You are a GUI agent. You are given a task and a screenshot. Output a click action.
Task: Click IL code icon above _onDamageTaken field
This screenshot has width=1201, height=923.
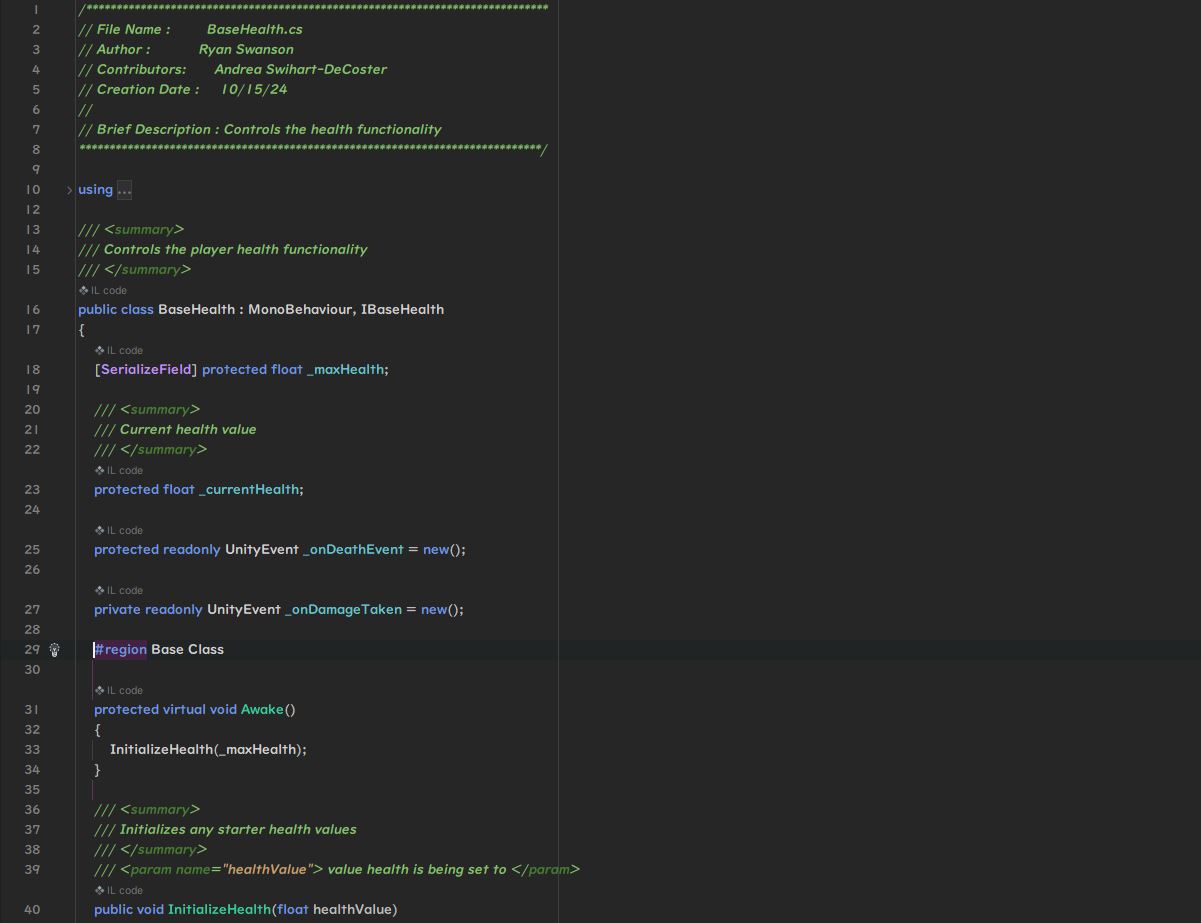100,590
